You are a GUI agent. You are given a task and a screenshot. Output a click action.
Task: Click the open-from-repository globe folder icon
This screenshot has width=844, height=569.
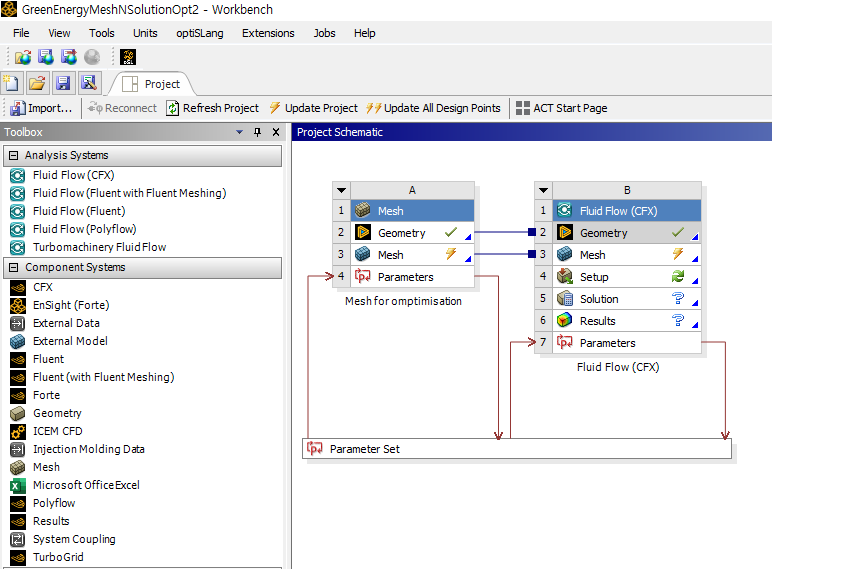coord(23,57)
